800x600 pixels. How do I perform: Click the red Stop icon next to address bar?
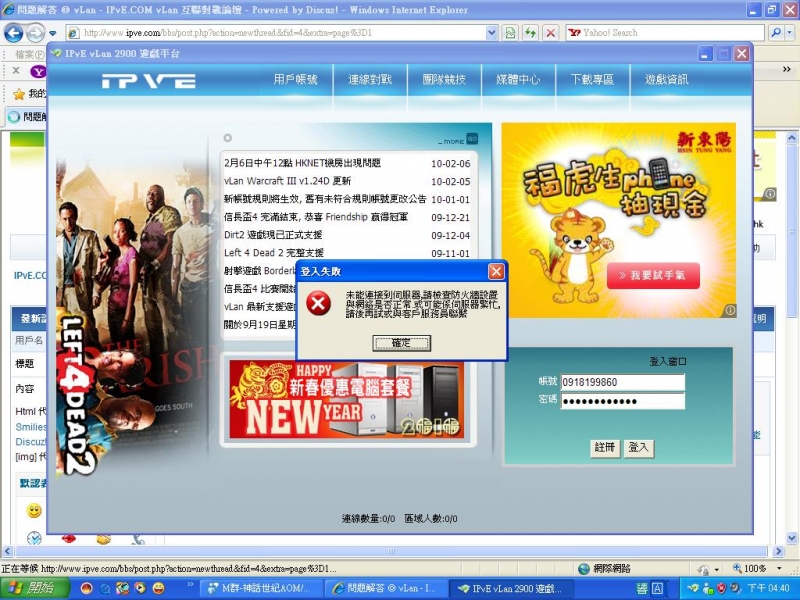pos(548,32)
